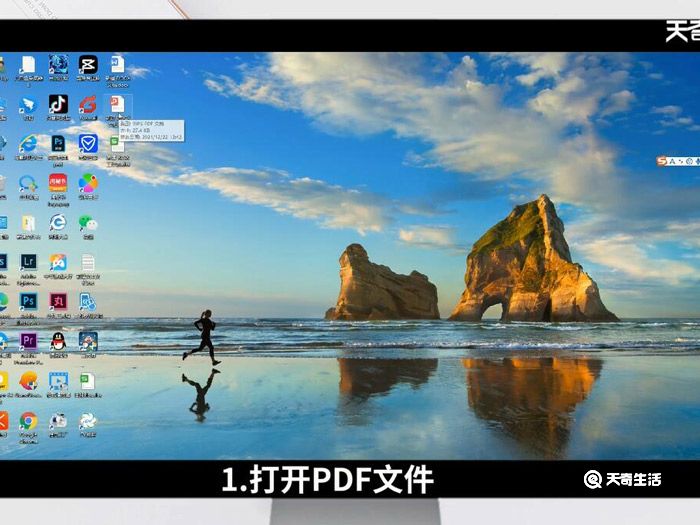Open Internet Explorer desktop shortcut
700x525 pixels.
29,144
